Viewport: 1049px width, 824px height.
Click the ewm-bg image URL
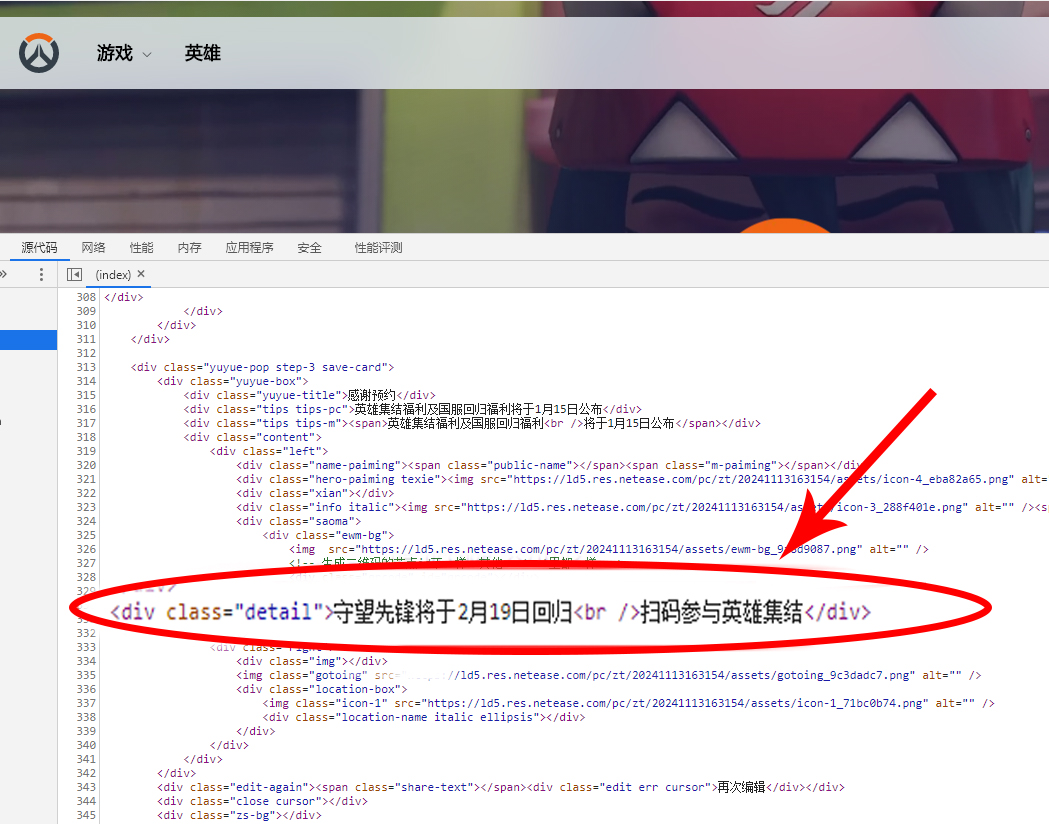(609, 549)
